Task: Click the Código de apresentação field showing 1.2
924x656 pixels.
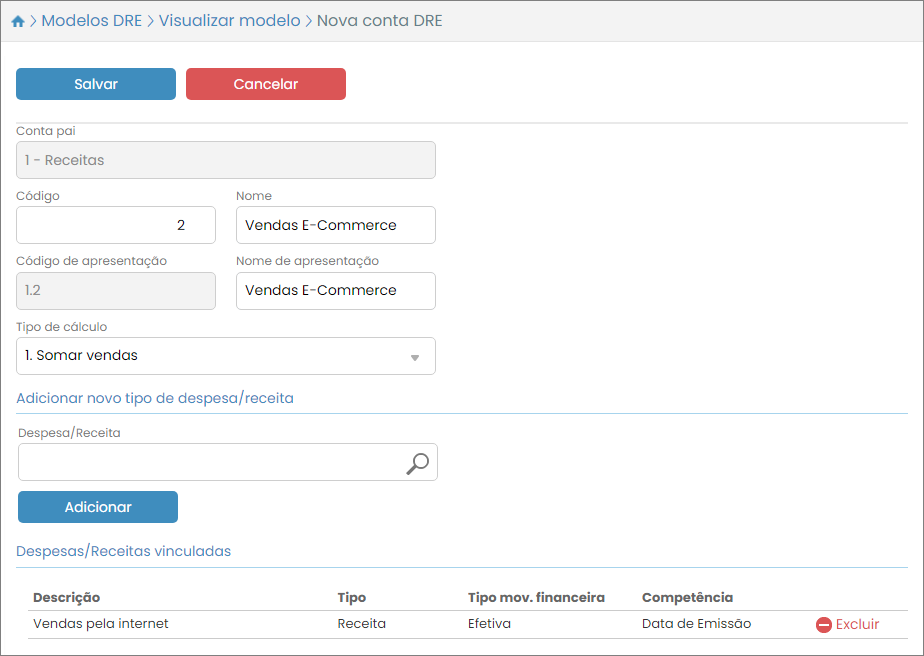Action: 116,290
